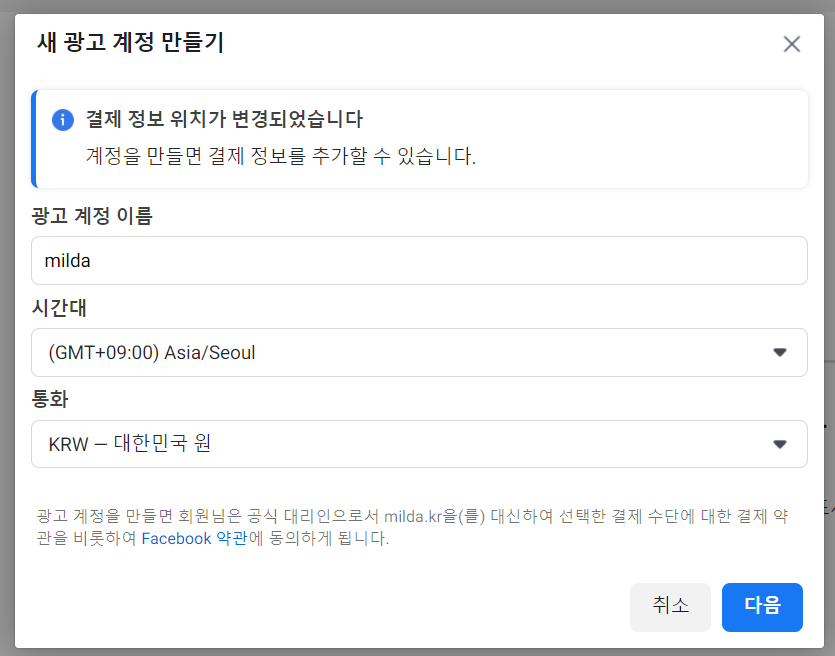Click the 통화 dropdown arrow
835x656 pixels.
tap(780, 444)
